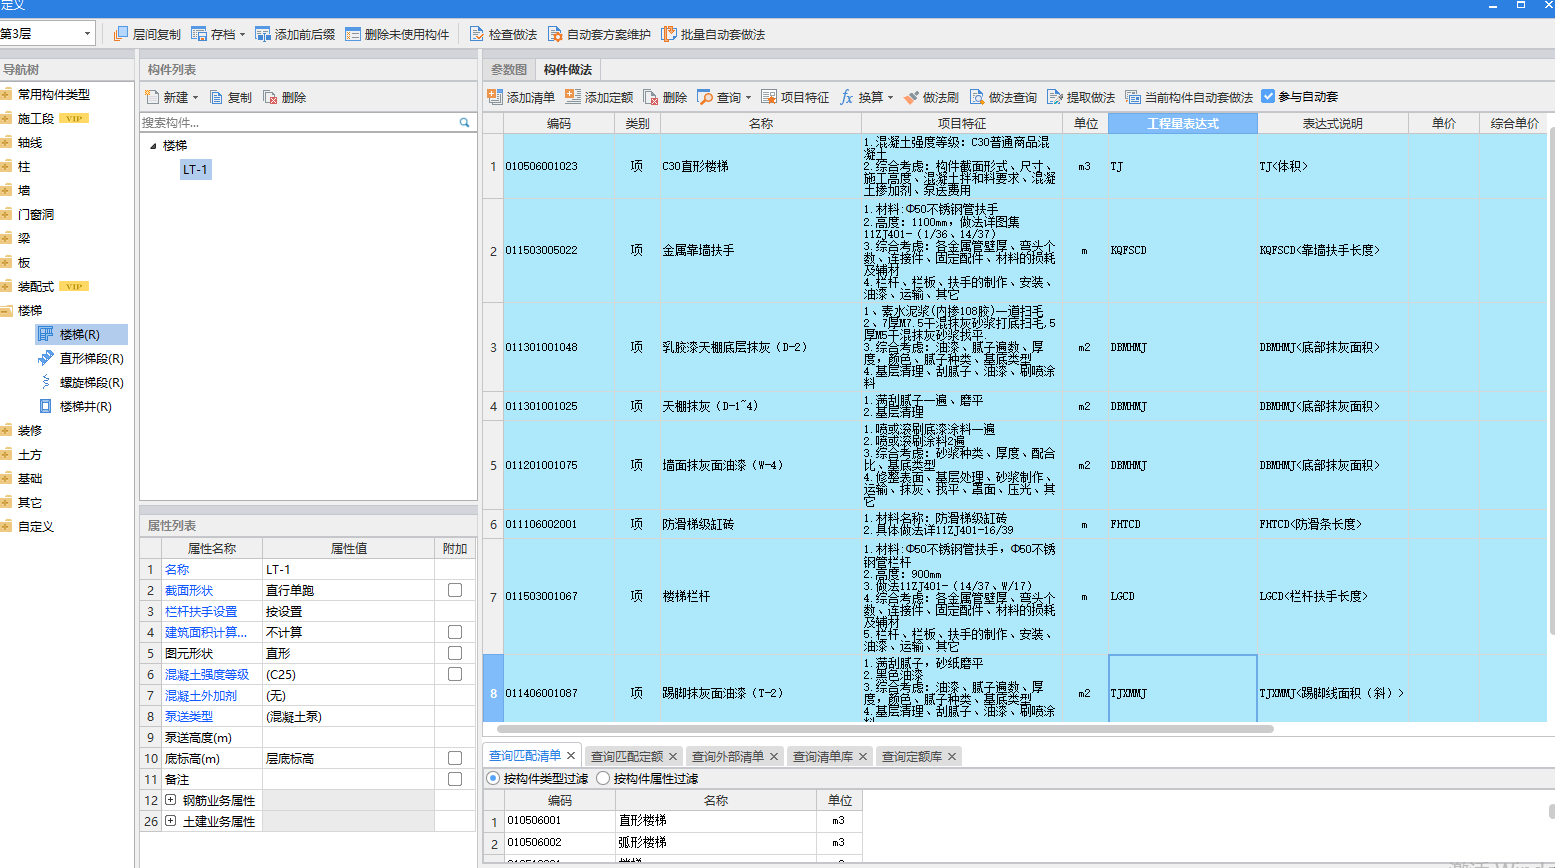This screenshot has height=868, width=1555.
Task: Expand 钢筋业务属性 group
Action: 170,800
